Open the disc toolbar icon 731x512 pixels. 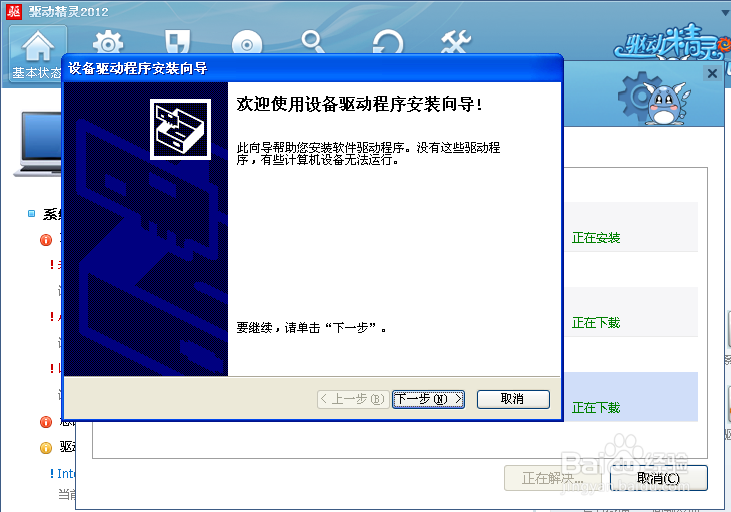(x=247, y=44)
